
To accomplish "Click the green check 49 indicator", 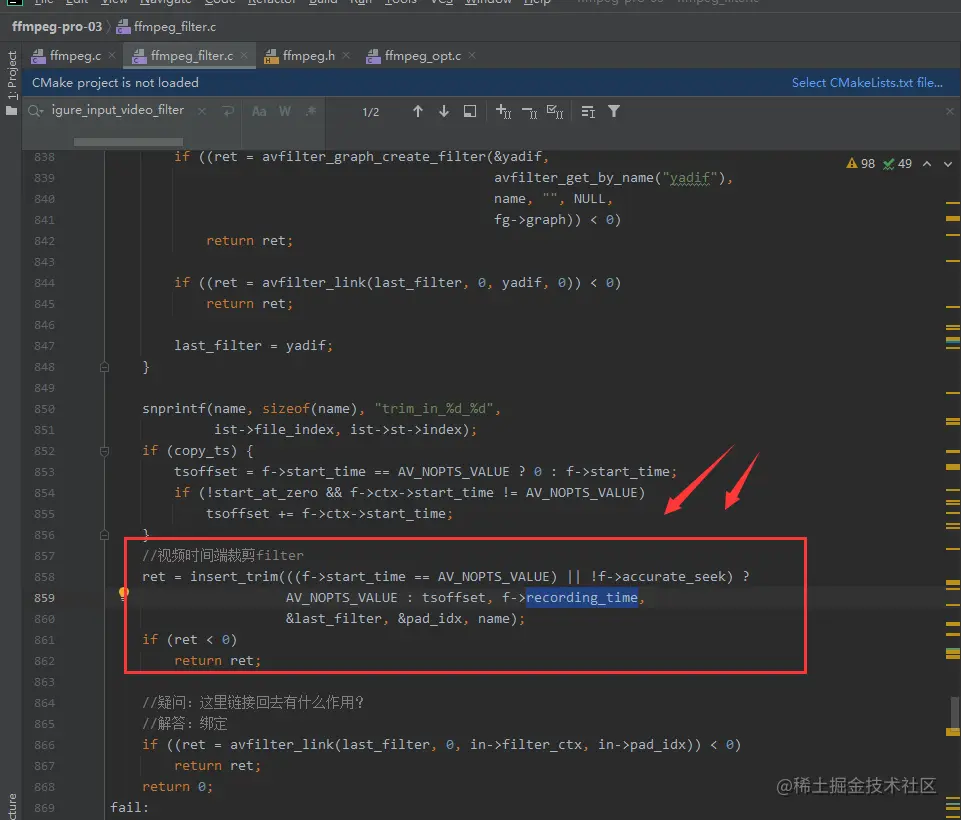I will [897, 164].
